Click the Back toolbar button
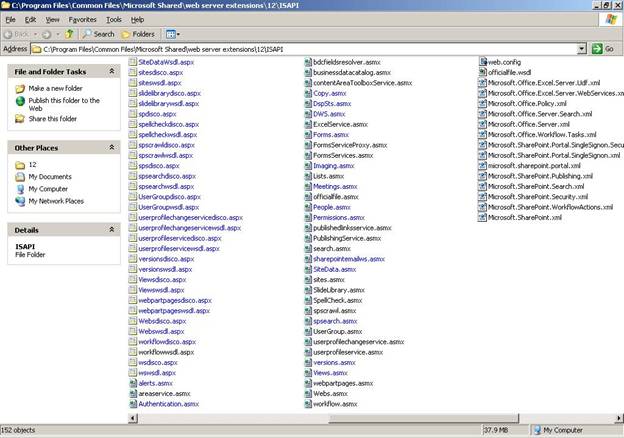Image resolution: width=624 pixels, height=438 pixels. 16,35
